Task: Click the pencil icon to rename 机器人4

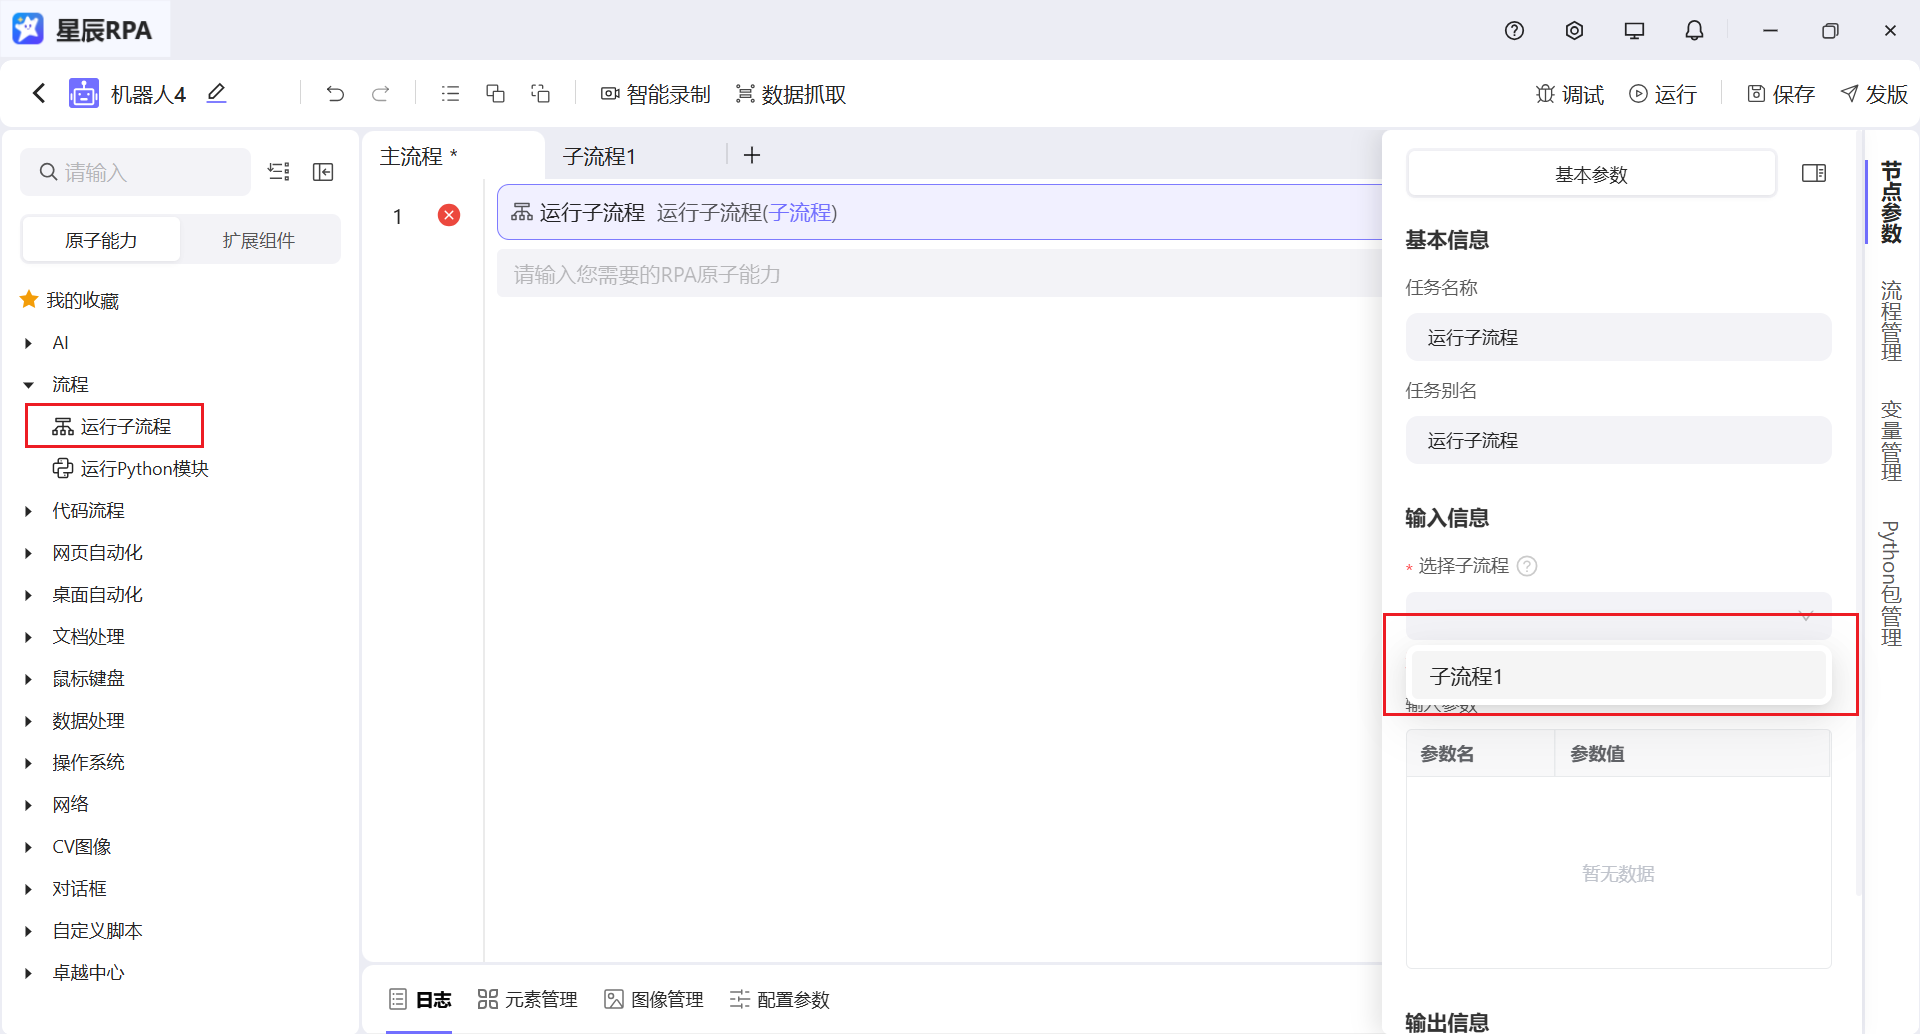Action: point(217,93)
